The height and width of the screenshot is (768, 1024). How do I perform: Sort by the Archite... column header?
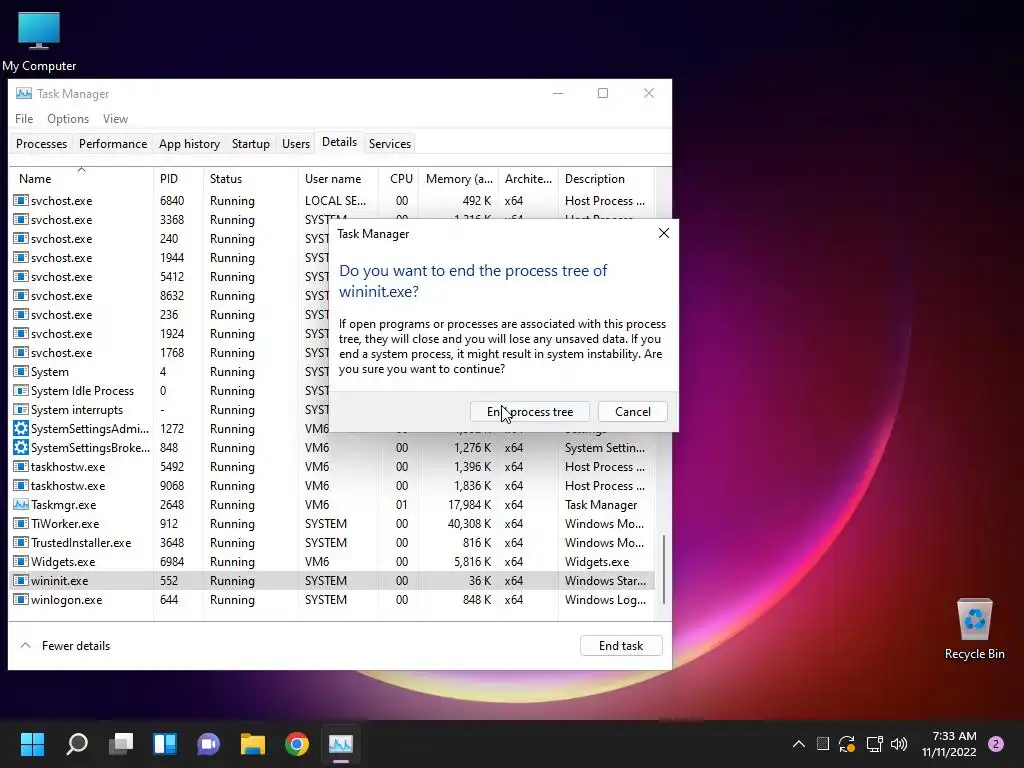coord(528,179)
